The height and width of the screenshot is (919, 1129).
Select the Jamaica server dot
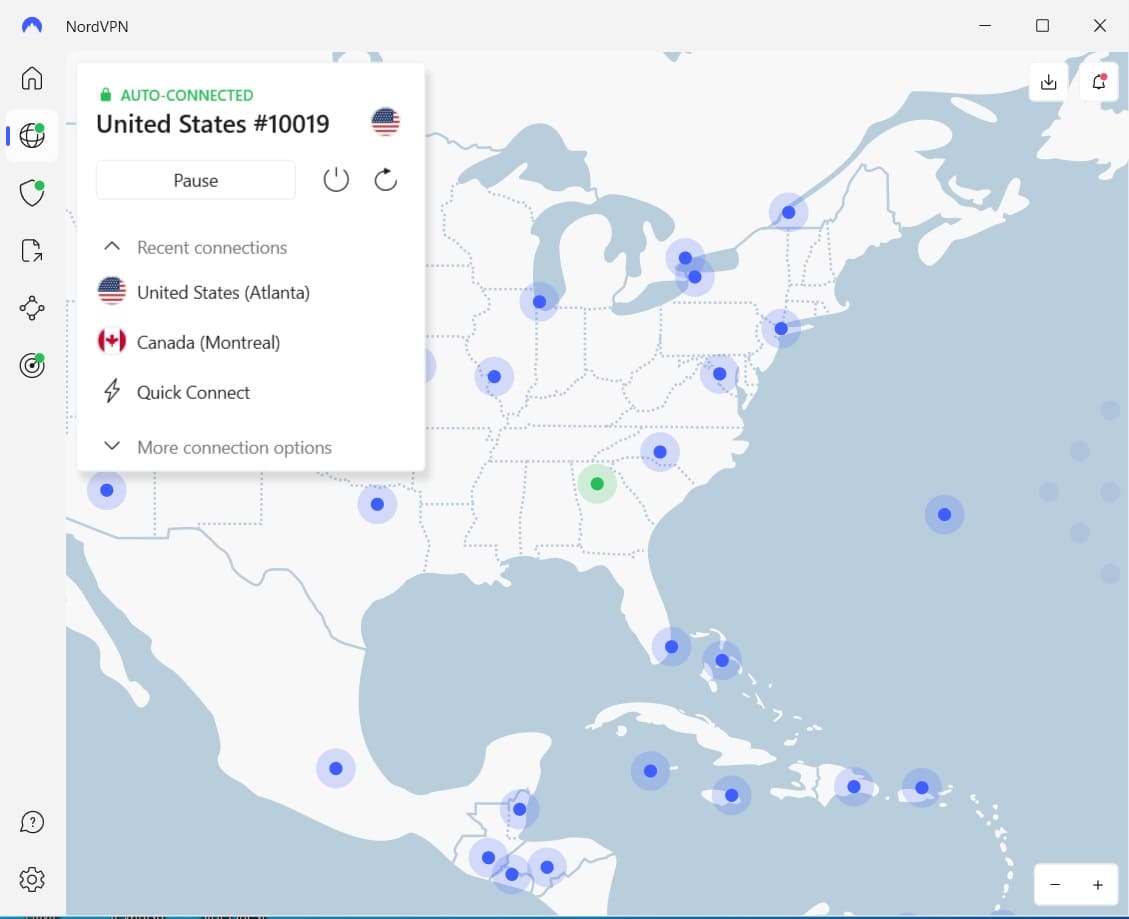click(732, 795)
